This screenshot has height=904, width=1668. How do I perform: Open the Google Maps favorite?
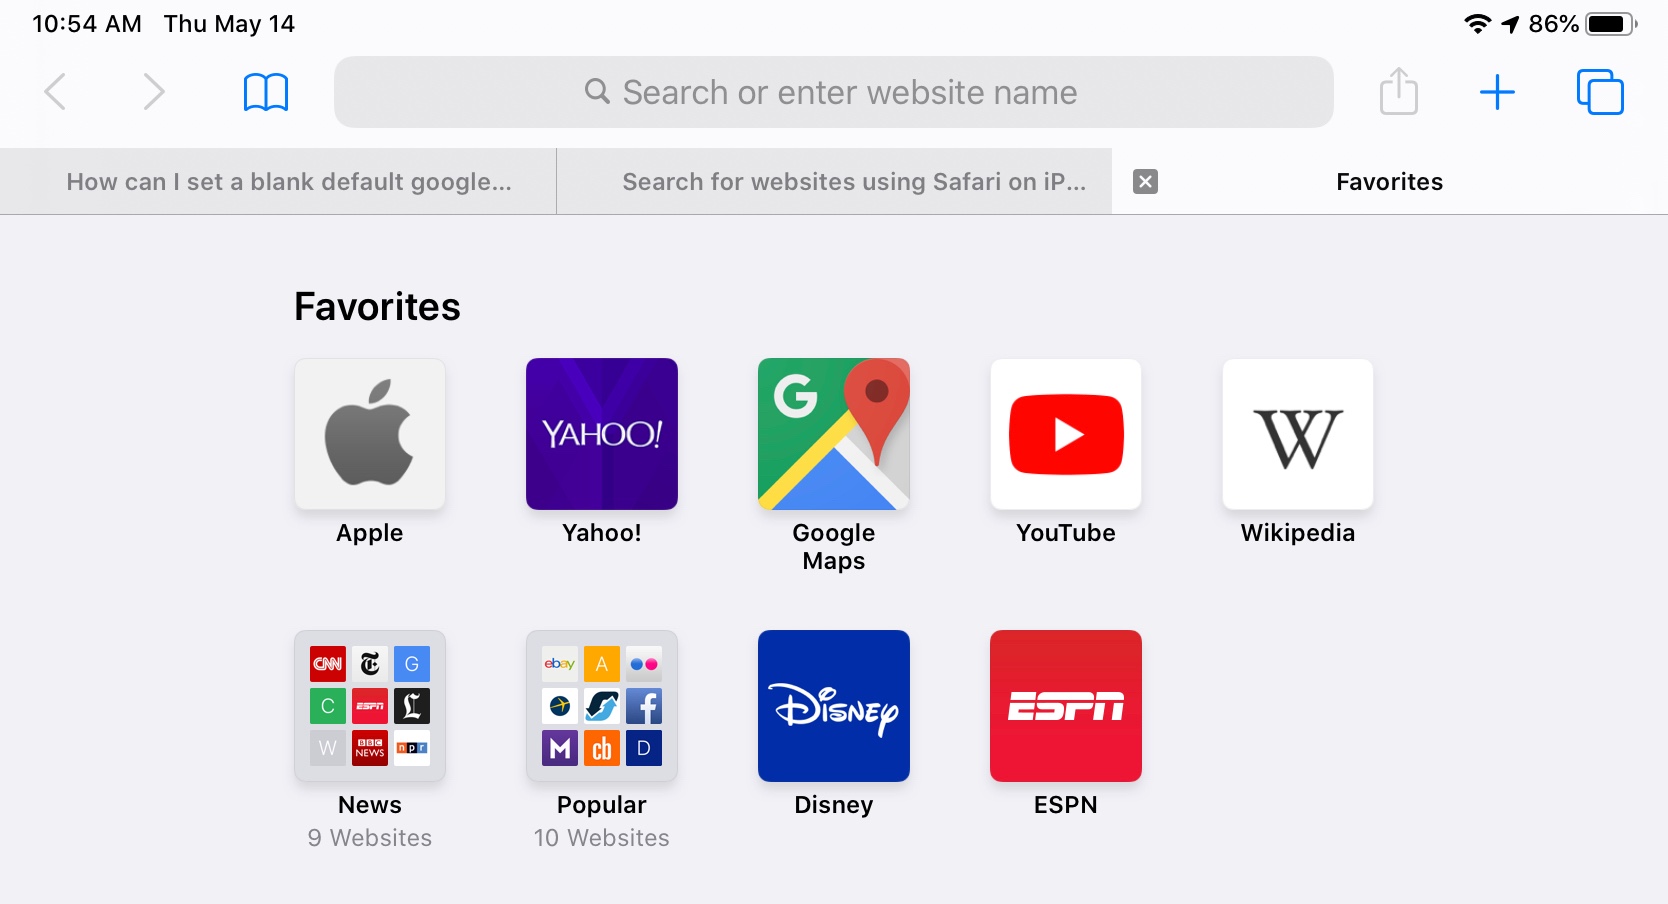coord(834,434)
